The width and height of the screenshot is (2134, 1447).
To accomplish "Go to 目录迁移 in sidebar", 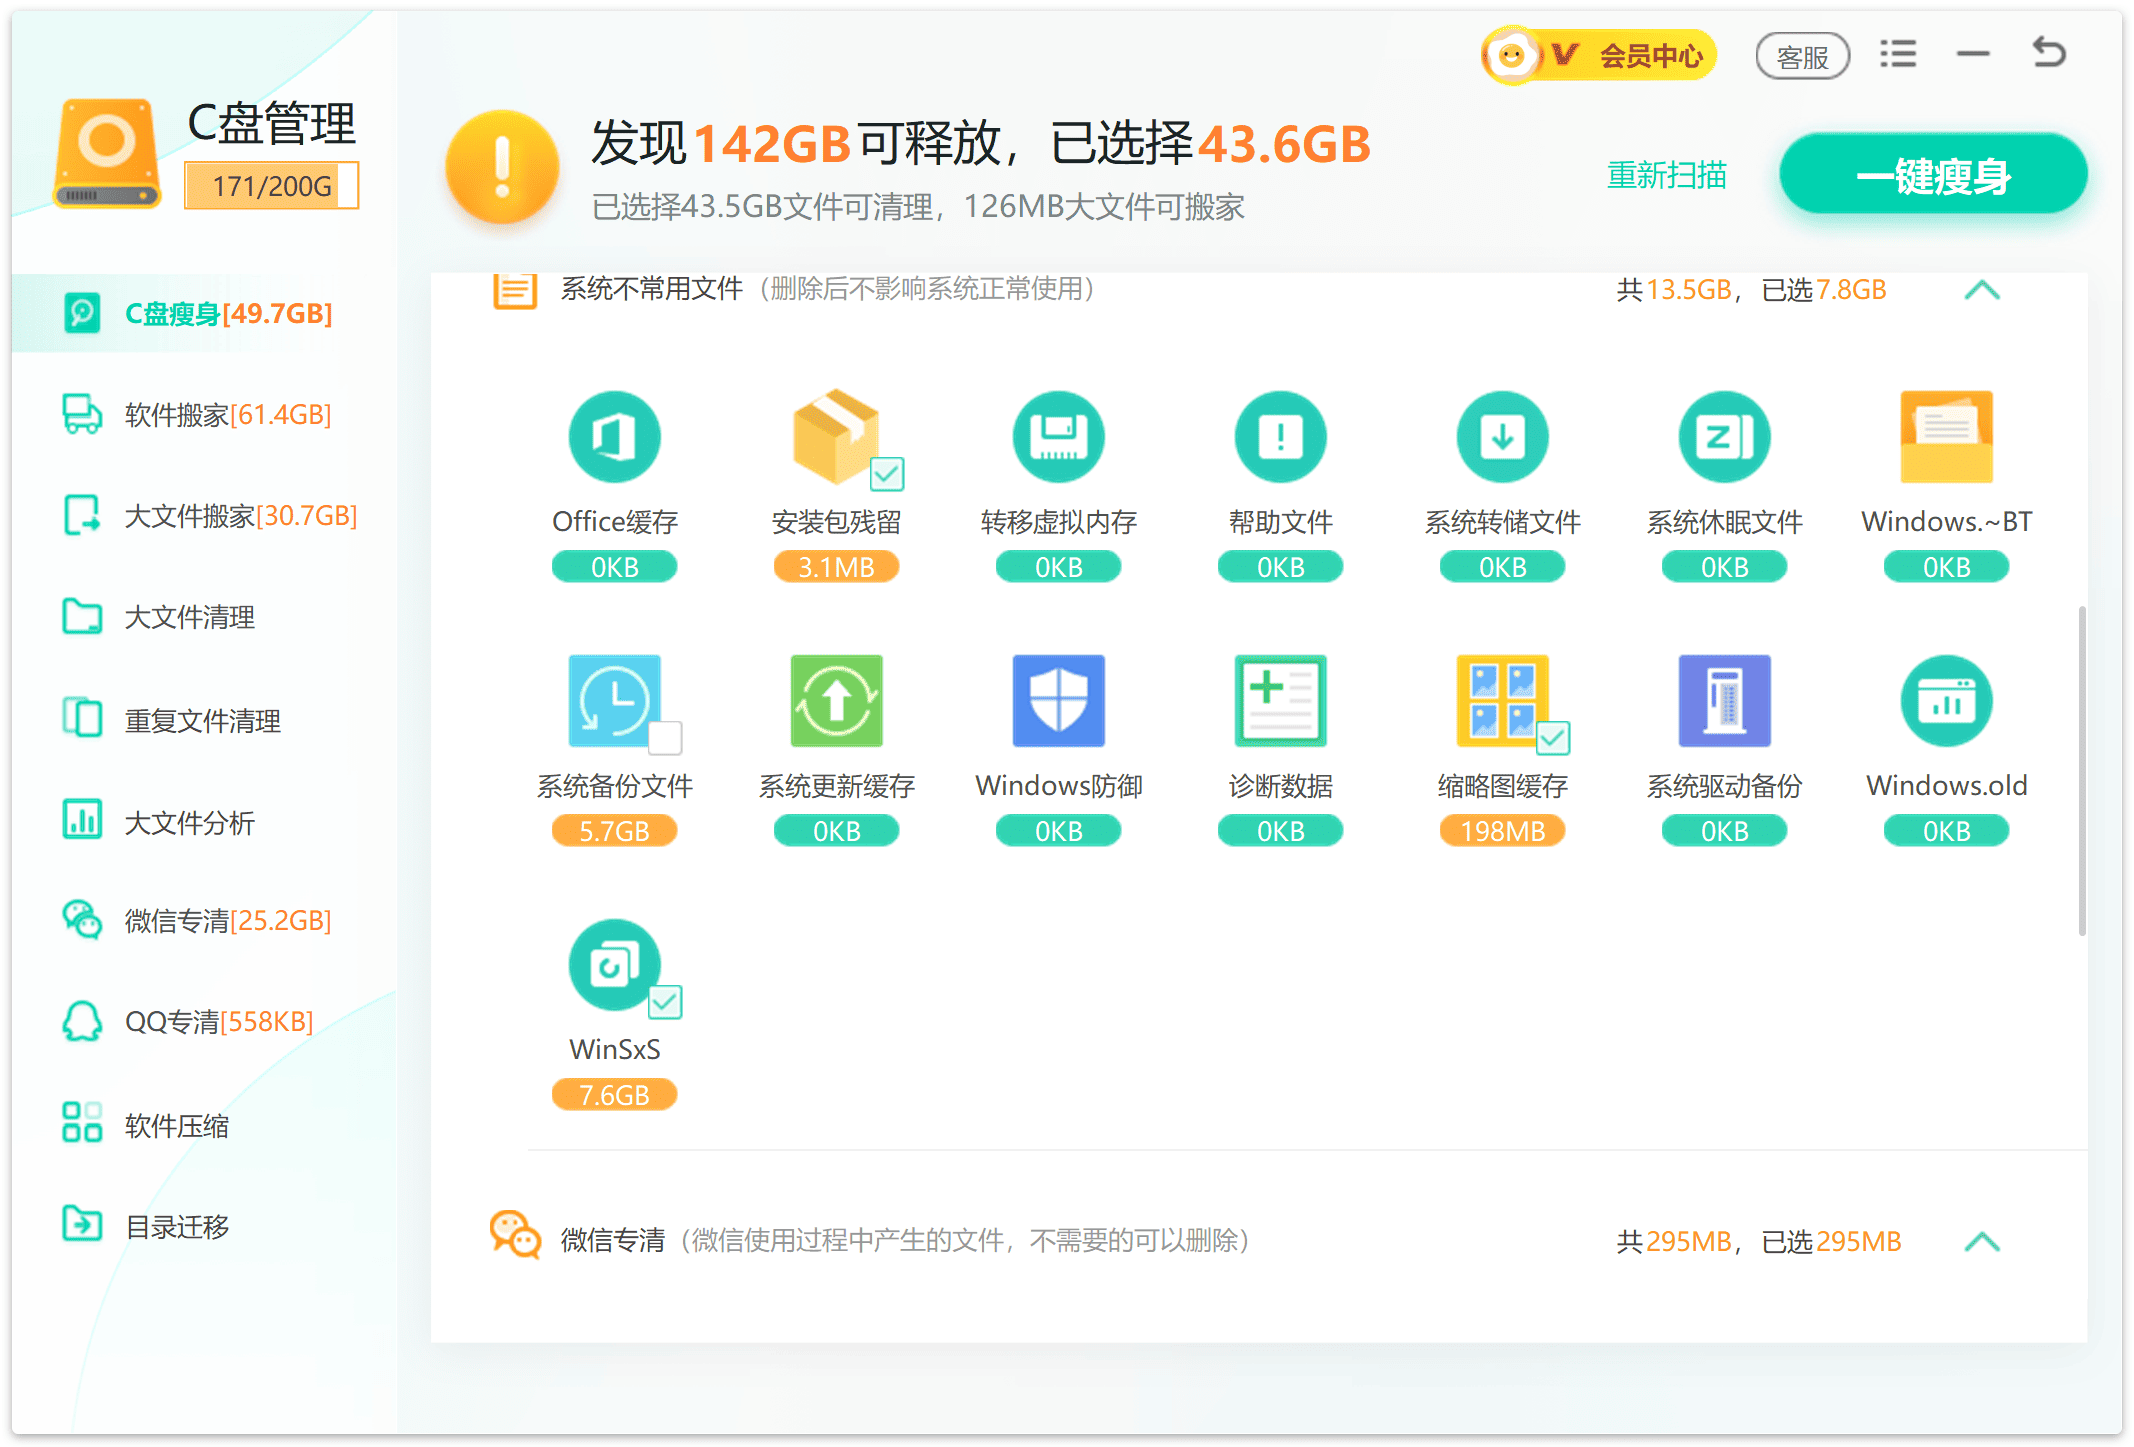I will (x=204, y=1225).
